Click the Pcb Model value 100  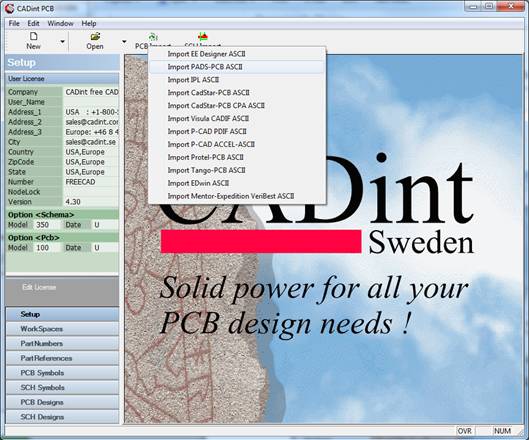47,248
